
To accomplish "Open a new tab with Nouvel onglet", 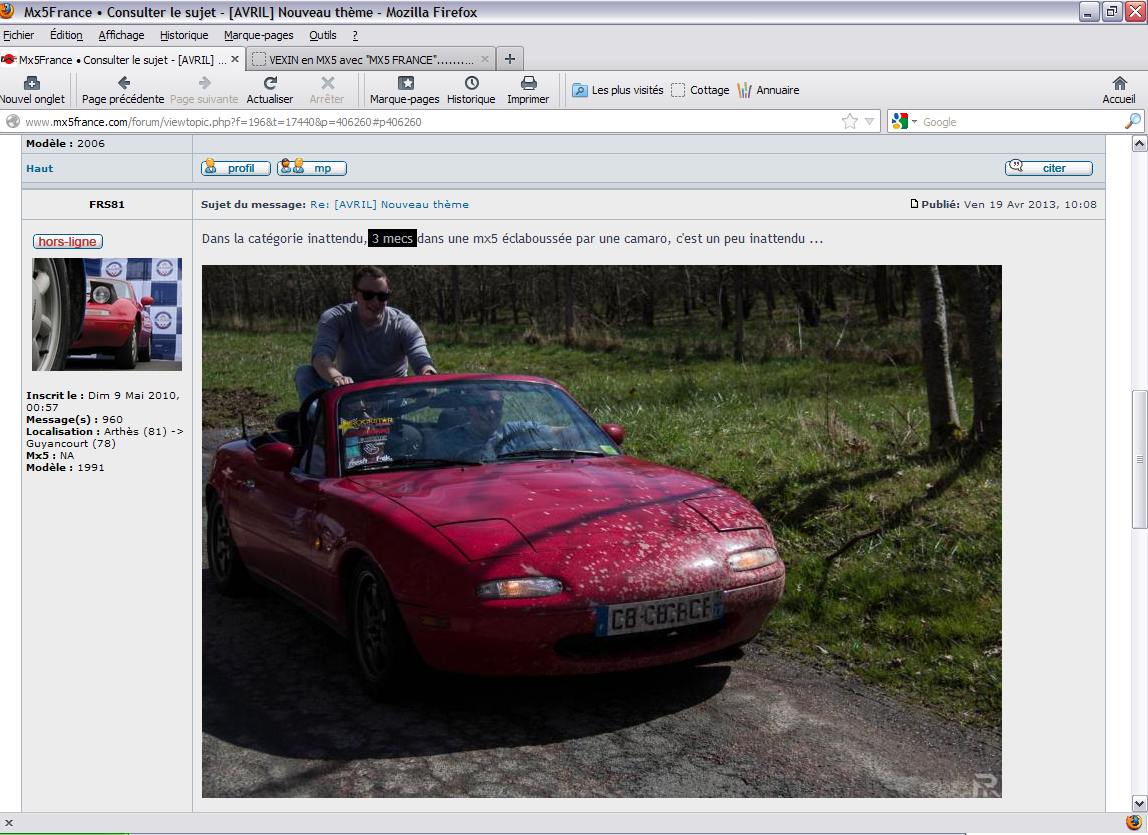I will coord(32,90).
